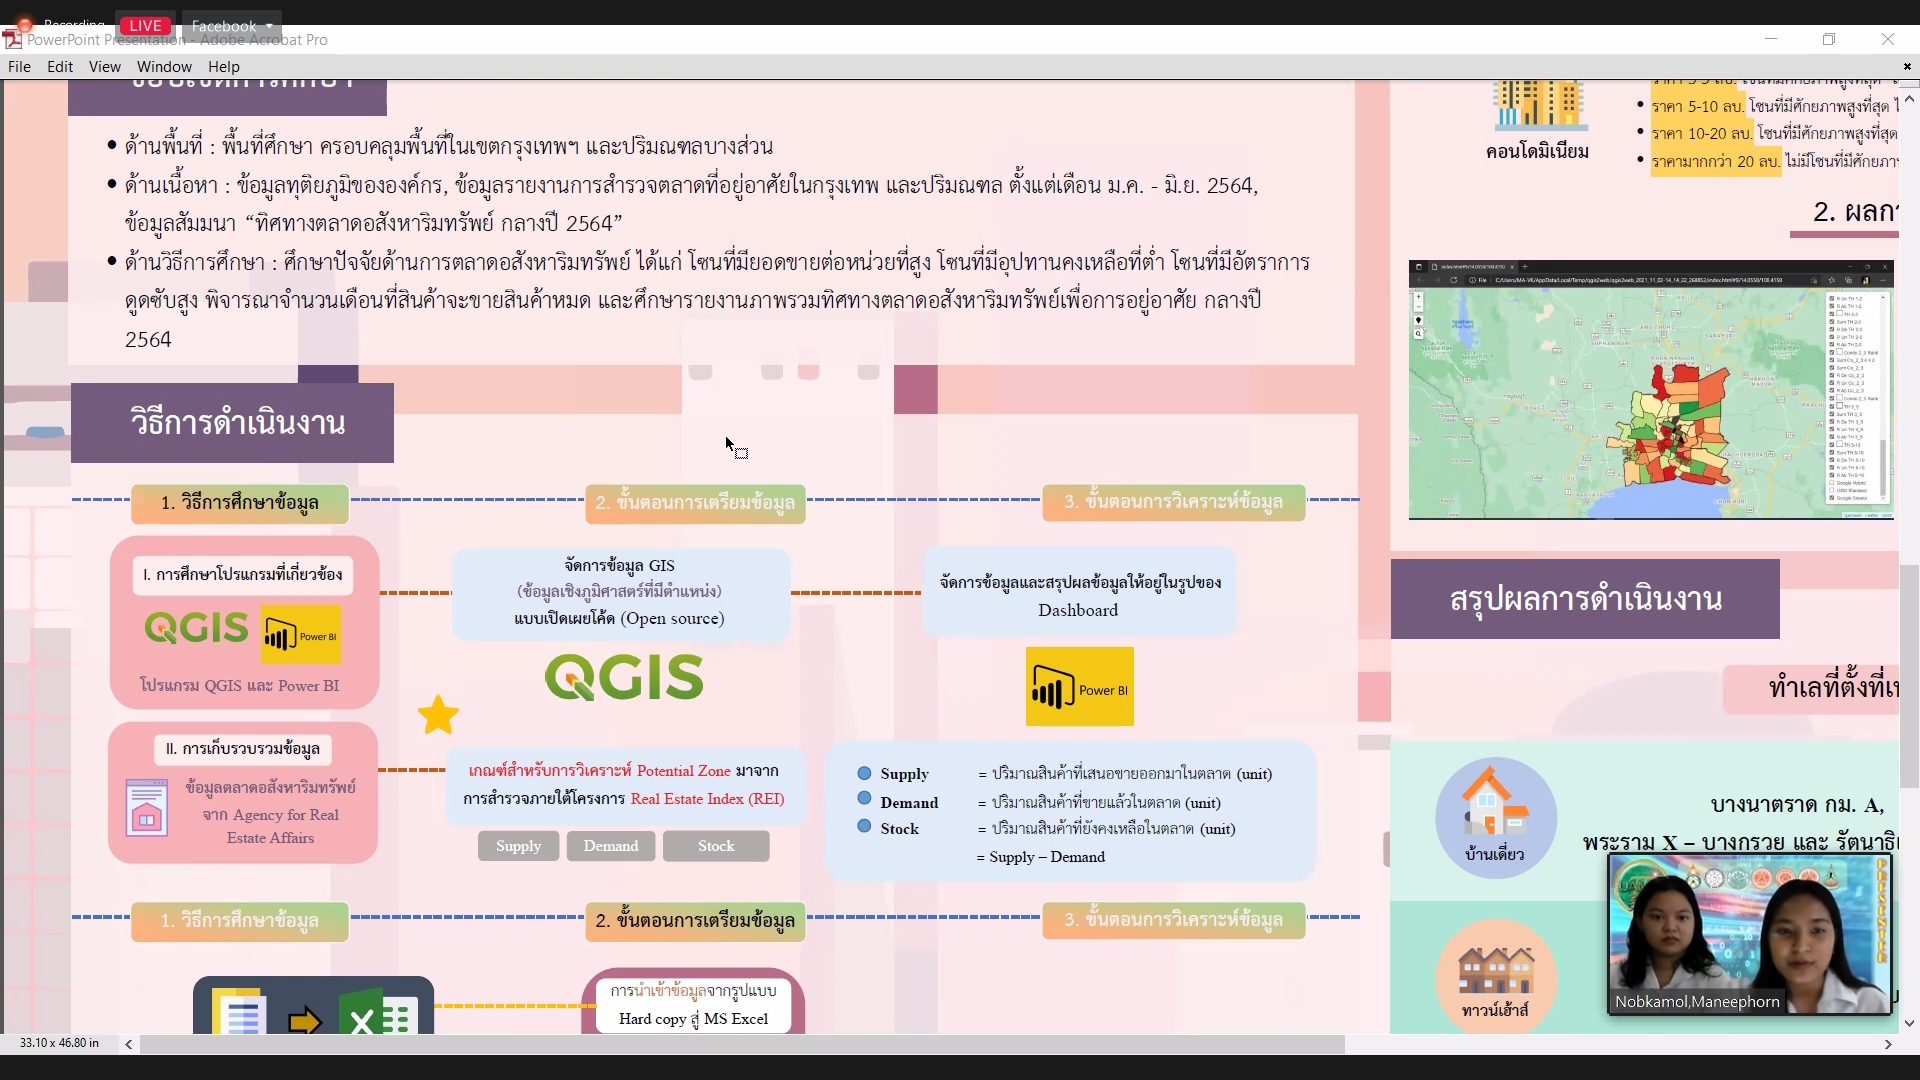This screenshot has width=1920, height=1080.
Task: Click the vertical scrollbar up arrow
Action: 1910,100
